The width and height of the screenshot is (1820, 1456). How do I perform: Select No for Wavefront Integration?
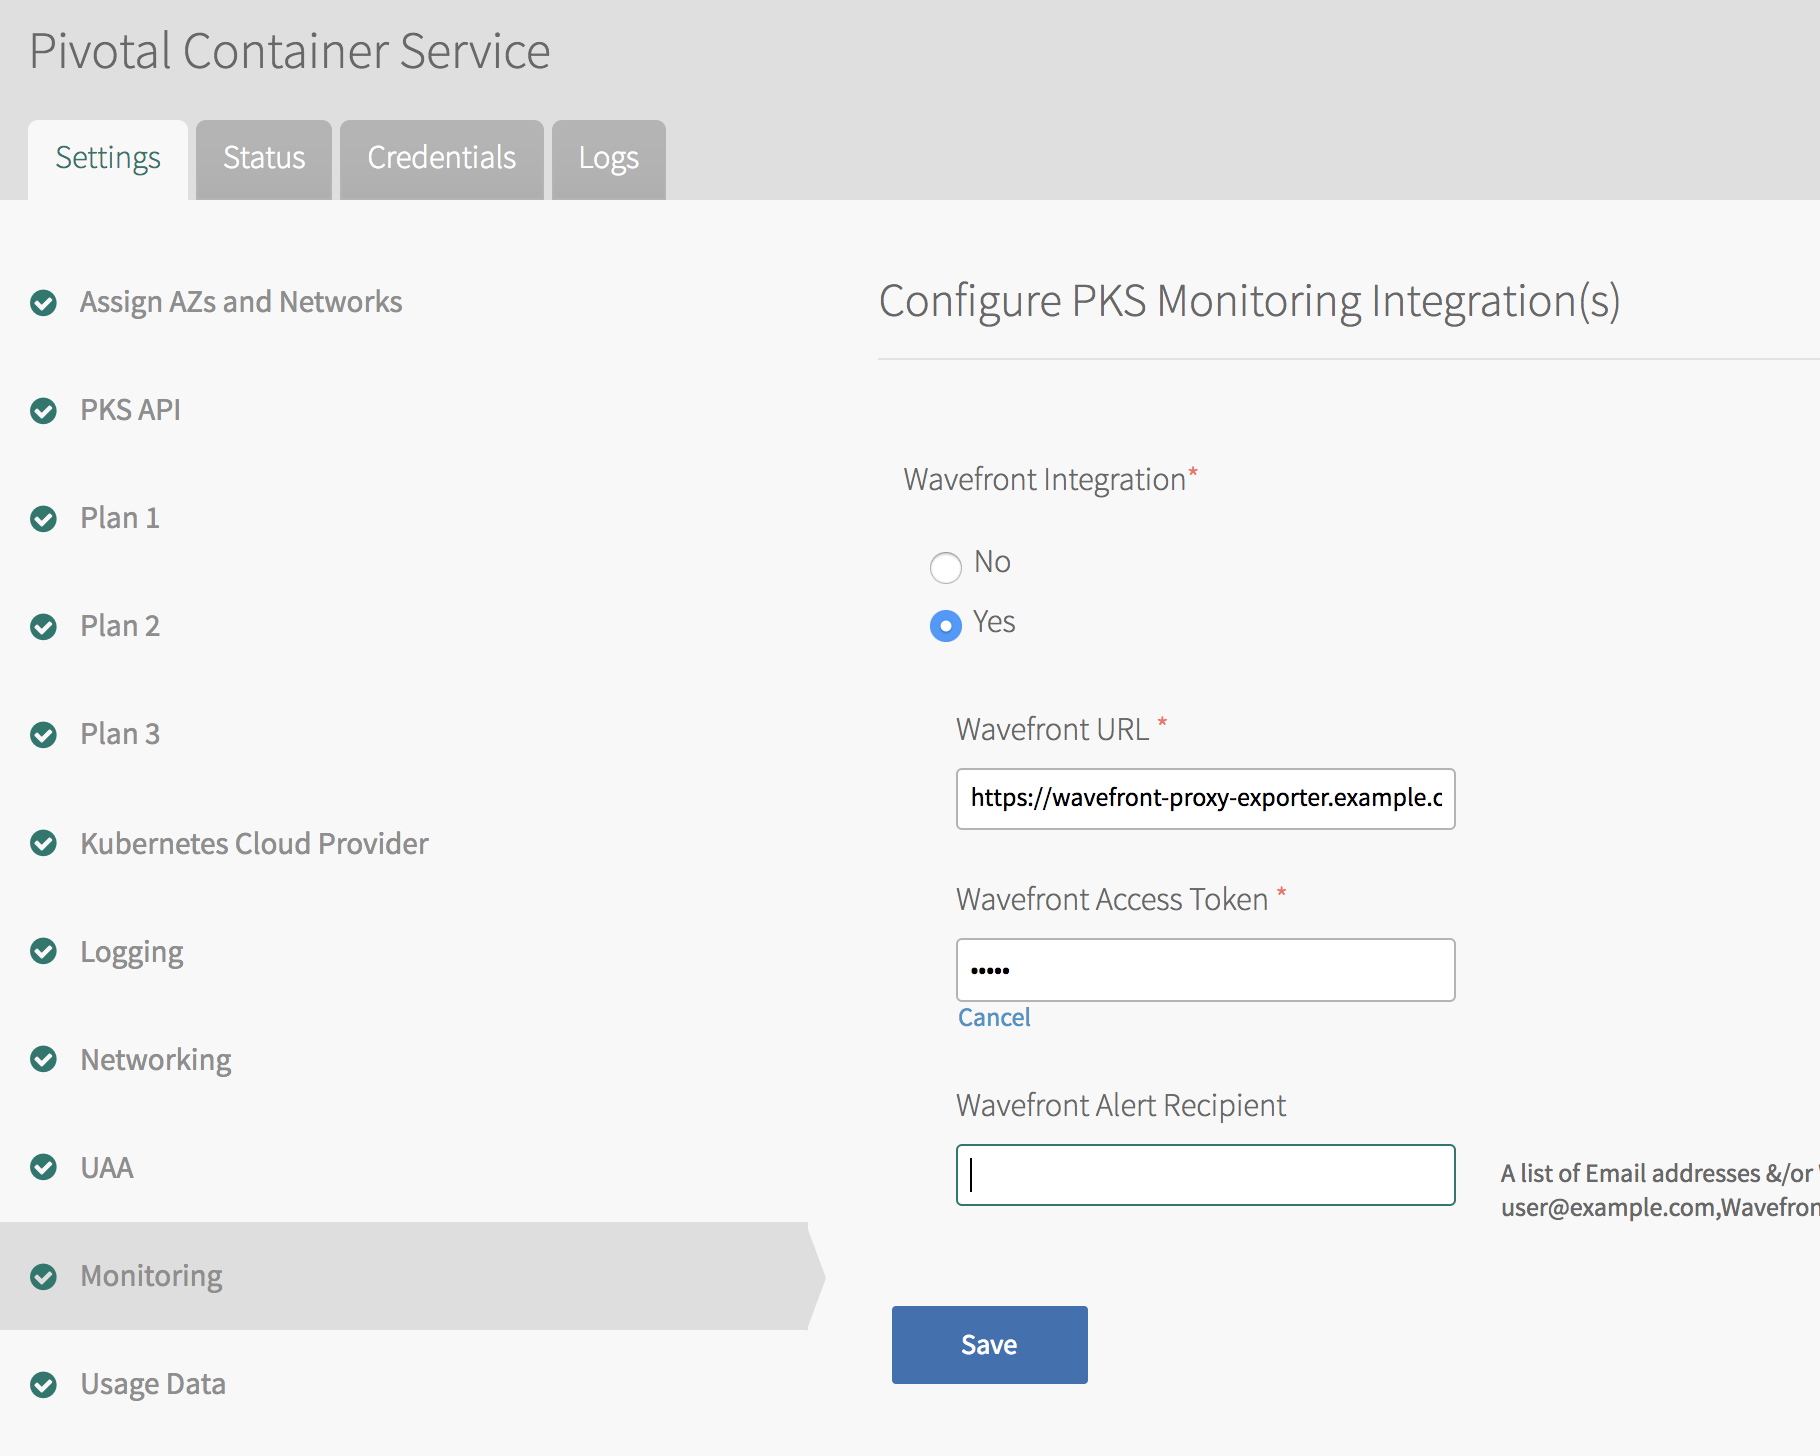945,567
